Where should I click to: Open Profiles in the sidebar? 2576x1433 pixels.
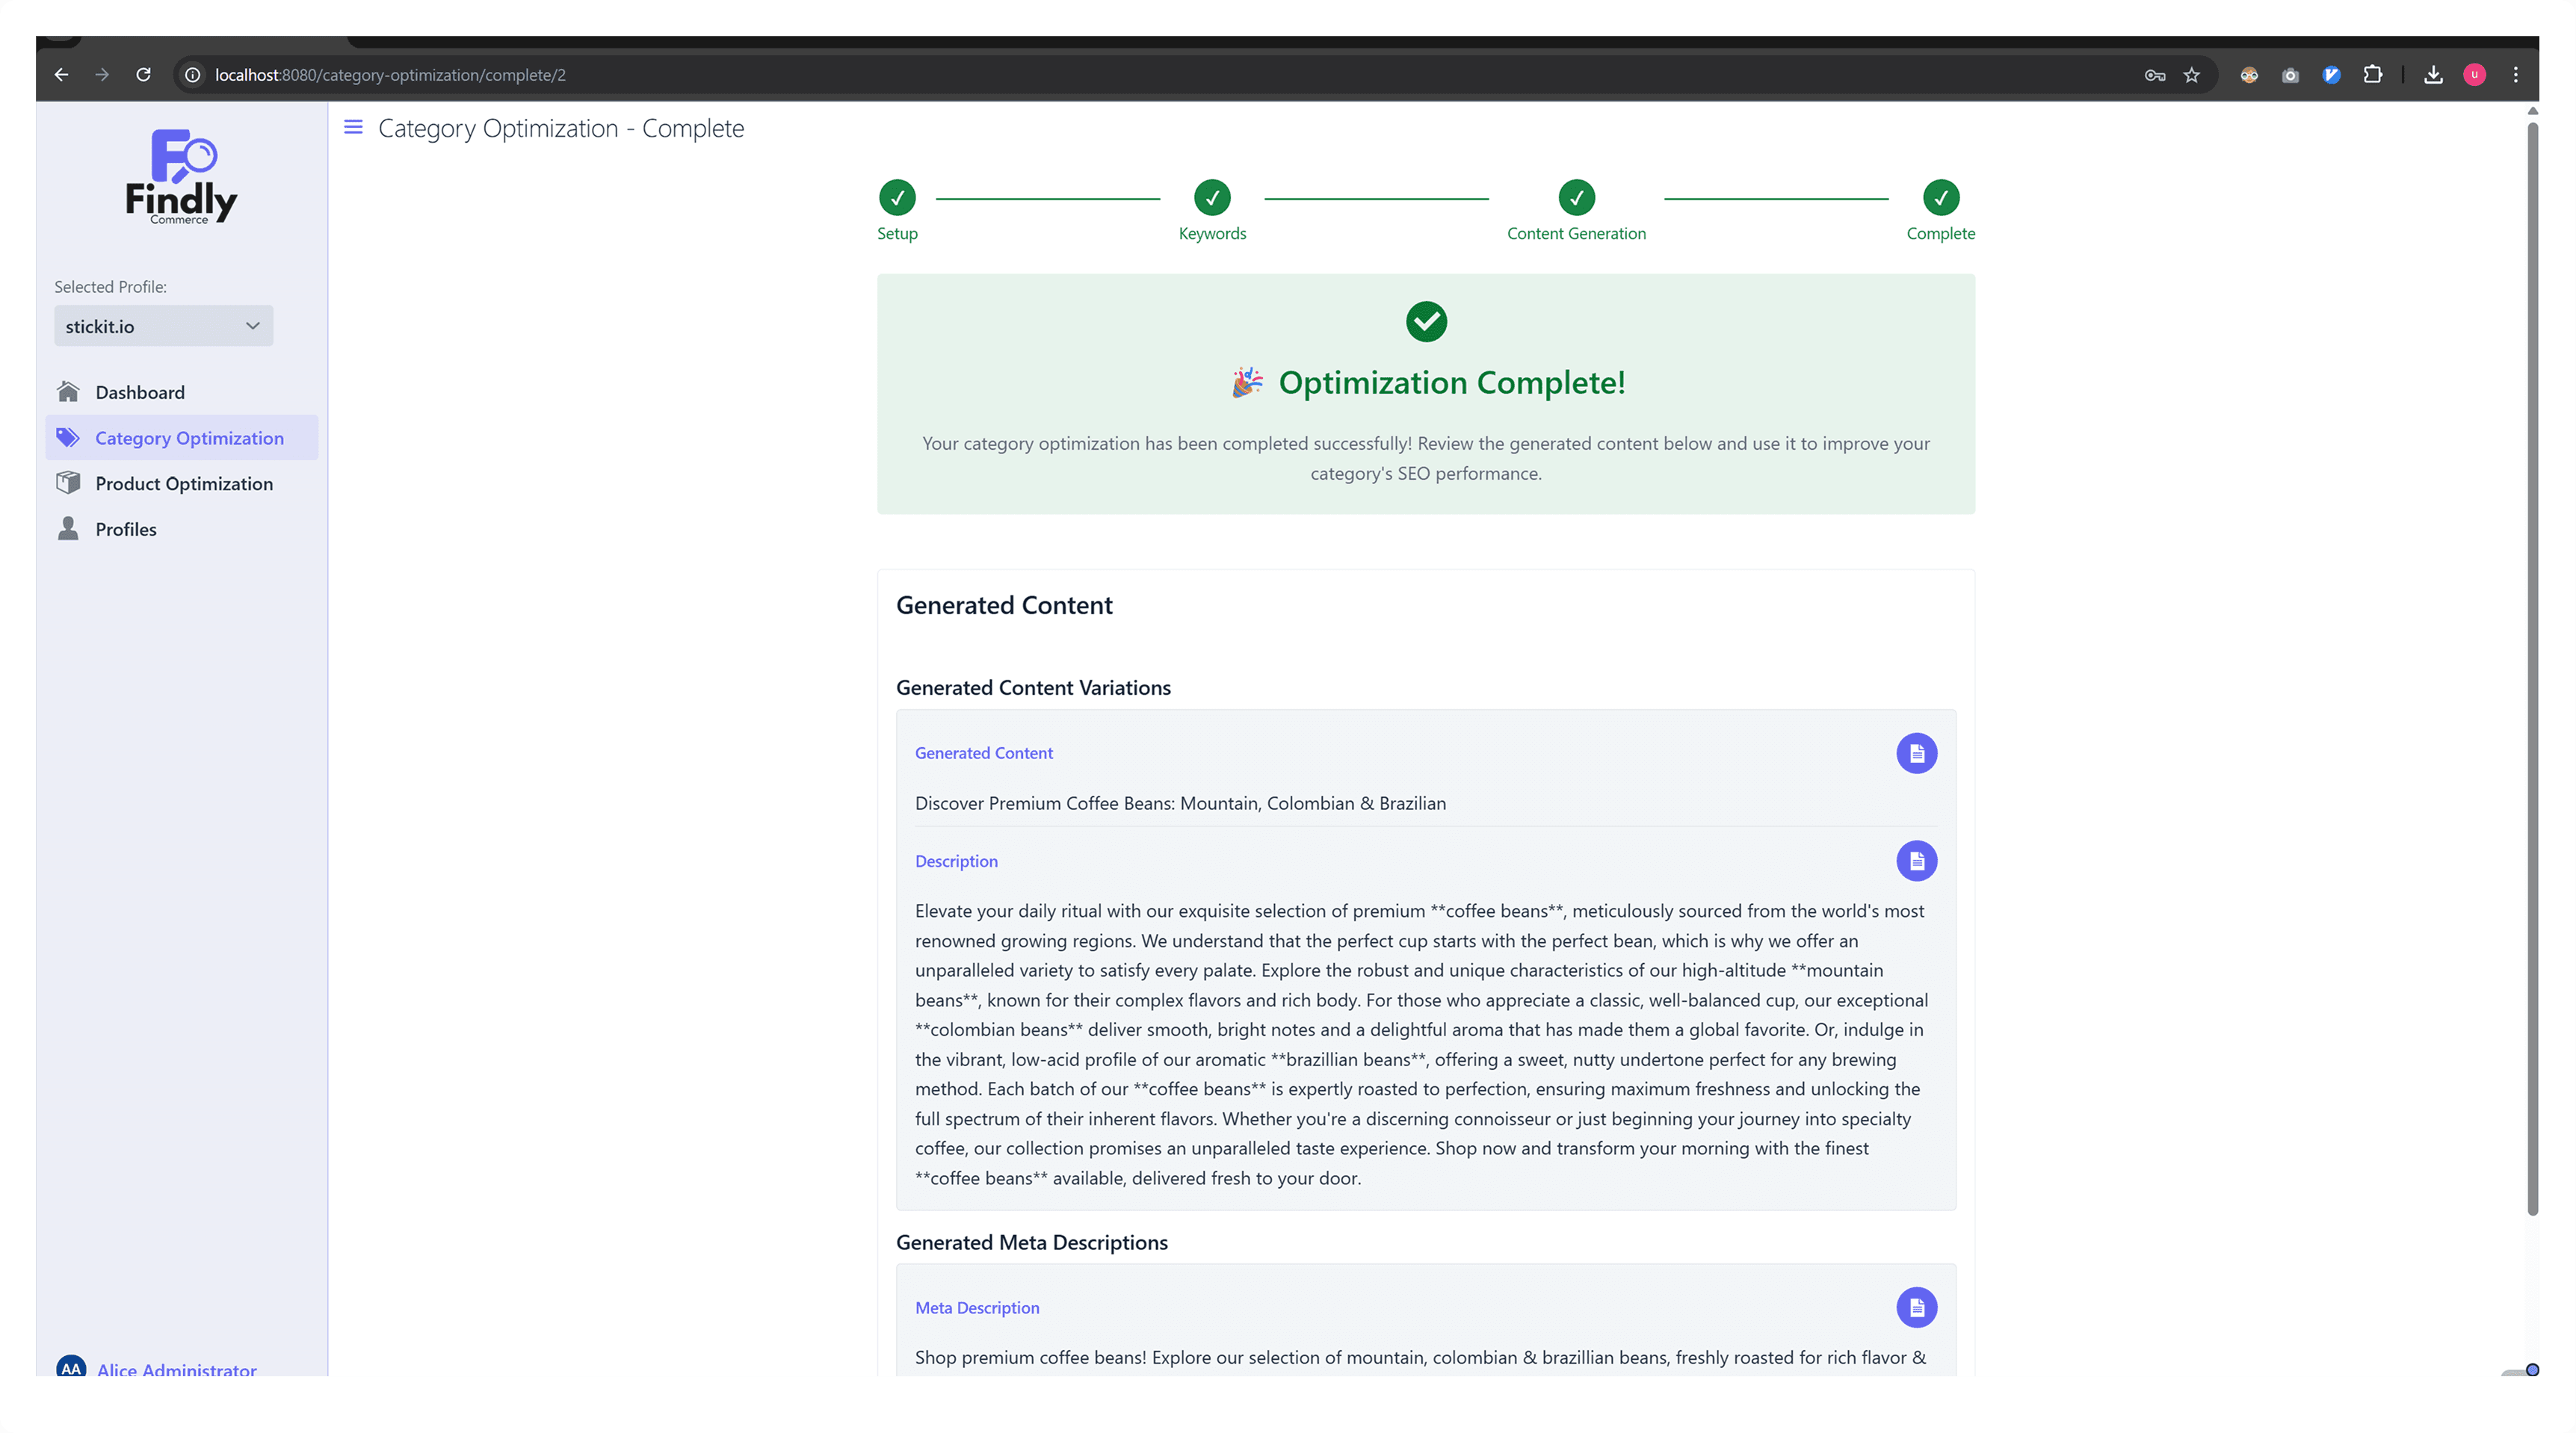coord(126,529)
